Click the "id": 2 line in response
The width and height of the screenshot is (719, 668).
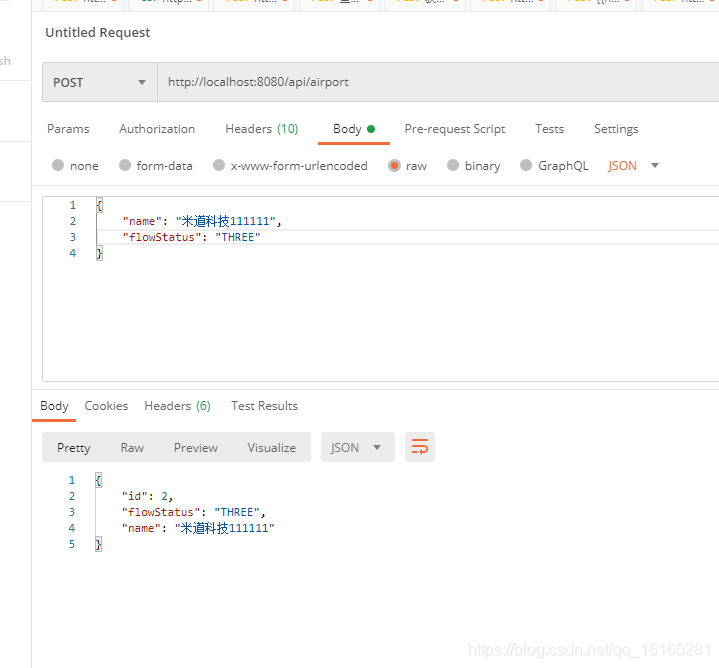(147, 496)
